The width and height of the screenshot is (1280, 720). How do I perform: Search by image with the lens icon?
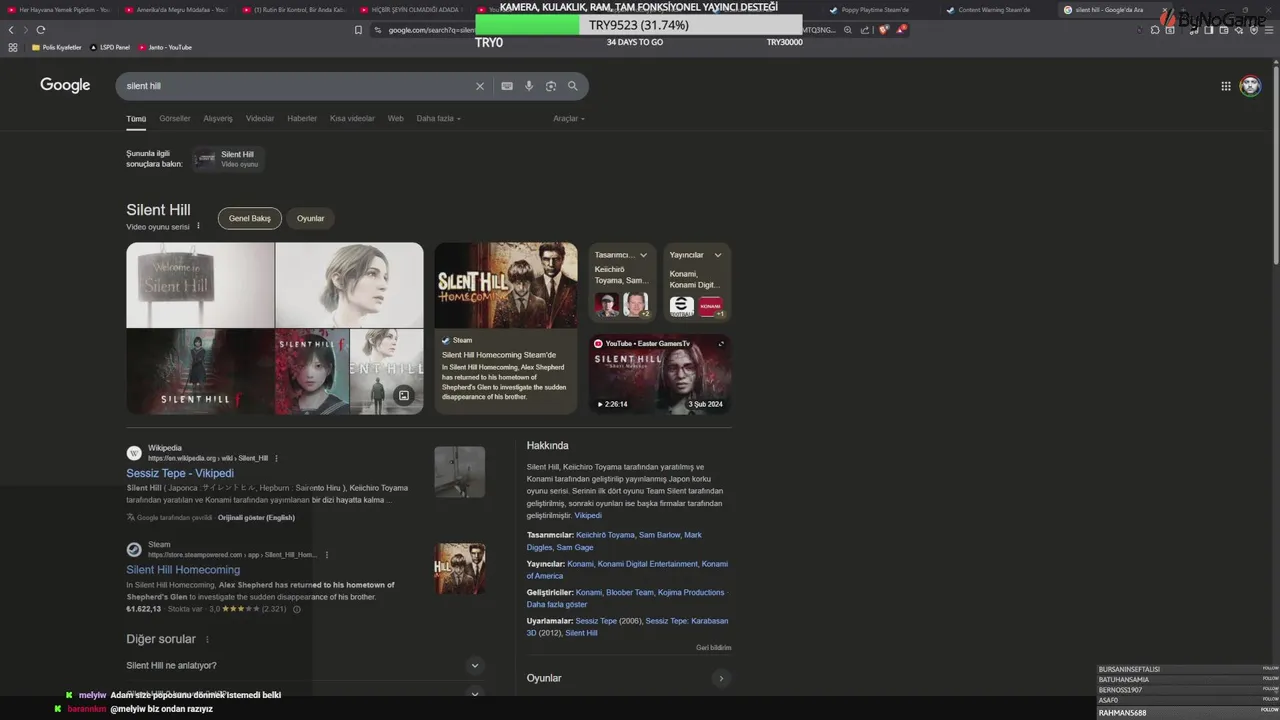click(x=551, y=86)
